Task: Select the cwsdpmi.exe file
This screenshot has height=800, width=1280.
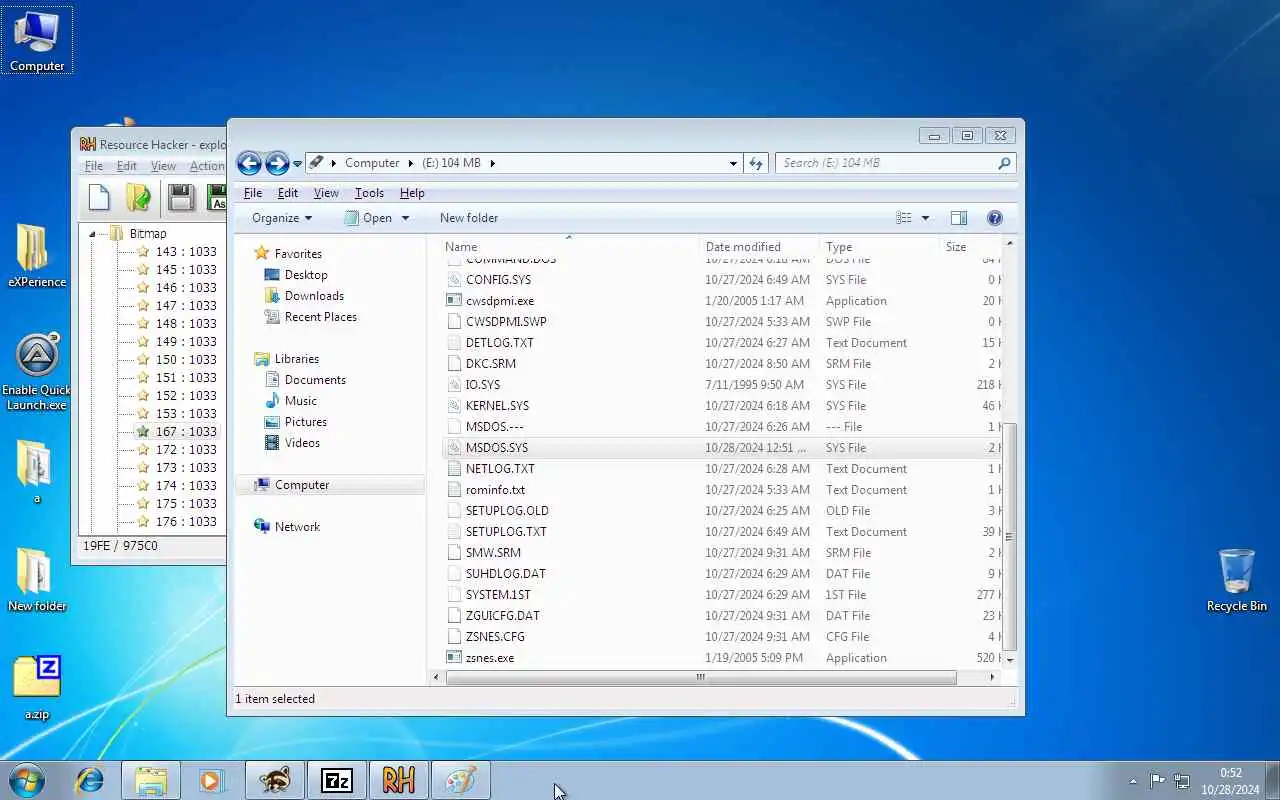Action: point(500,301)
